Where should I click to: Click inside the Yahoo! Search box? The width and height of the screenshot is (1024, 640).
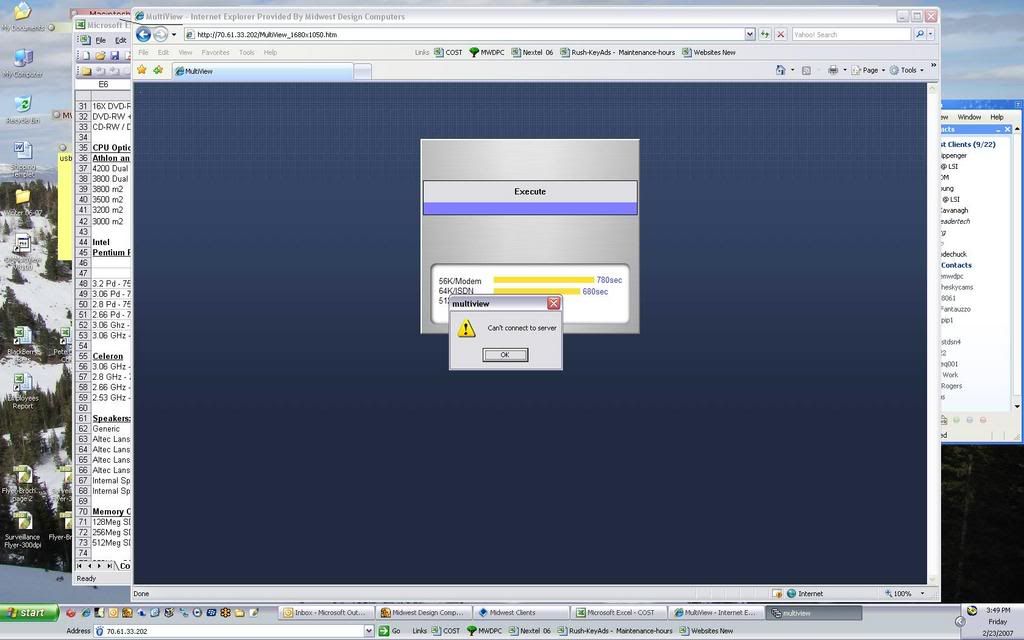point(851,35)
